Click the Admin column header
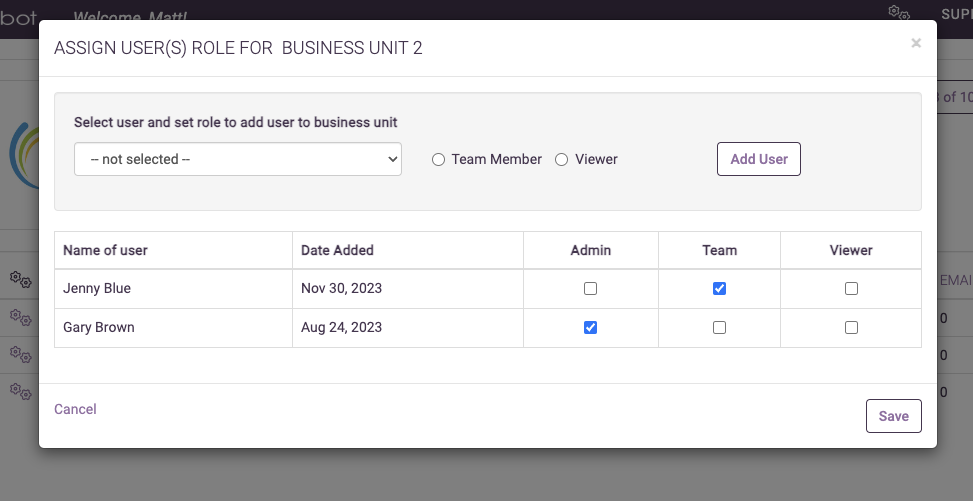This screenshot has width=973, height=501. (591, 250)
